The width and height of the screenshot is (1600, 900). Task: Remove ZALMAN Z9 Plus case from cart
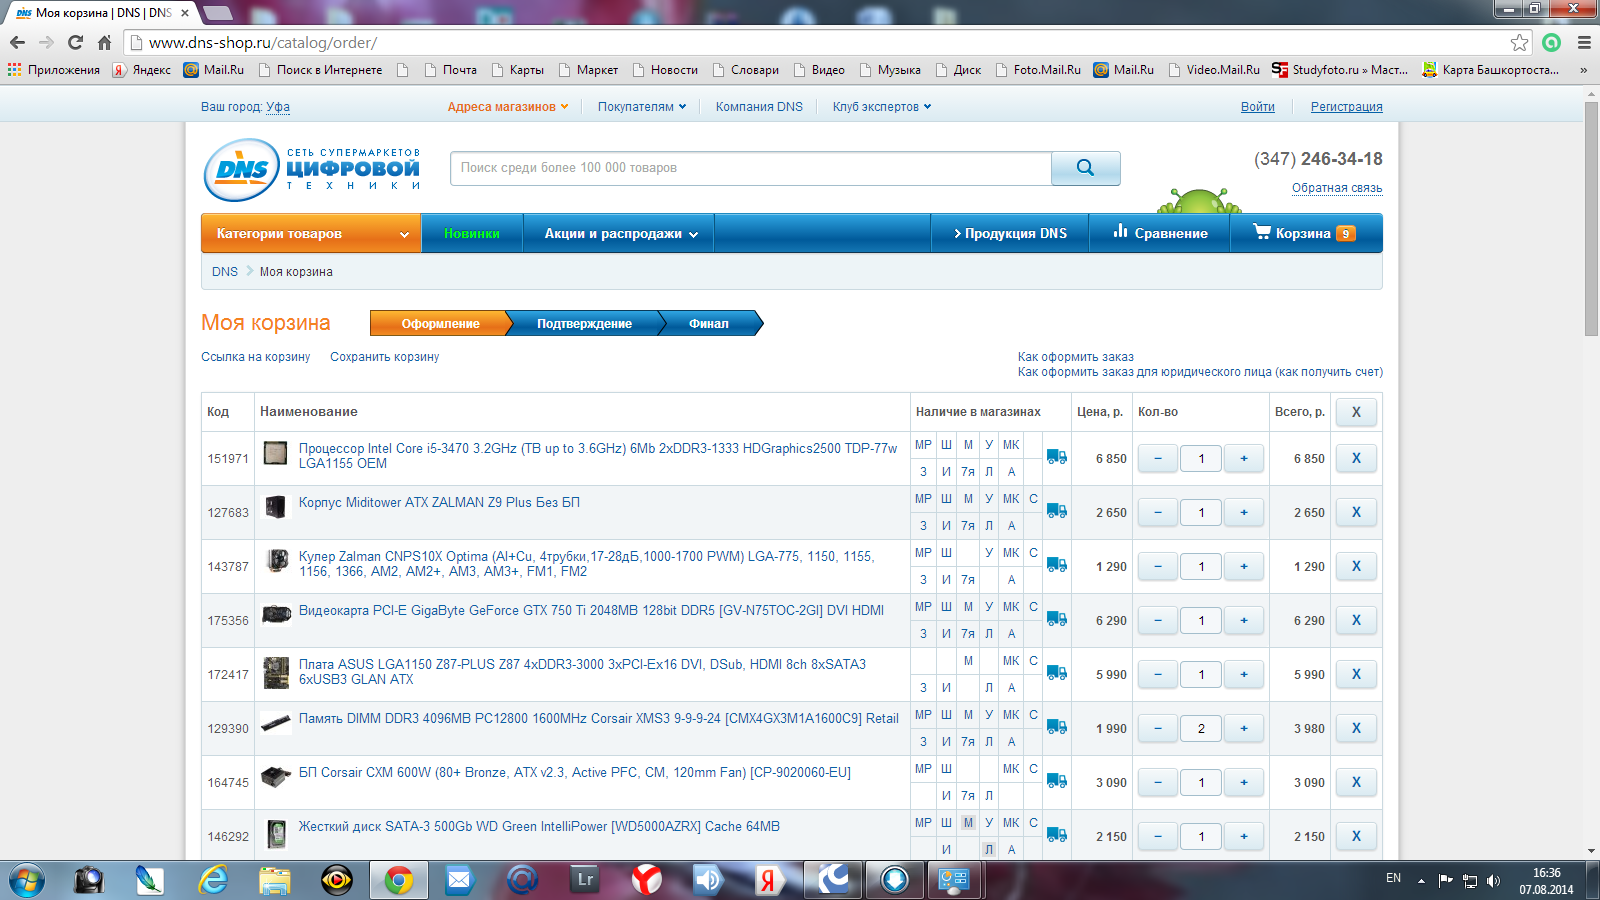tap(1356, 512)
